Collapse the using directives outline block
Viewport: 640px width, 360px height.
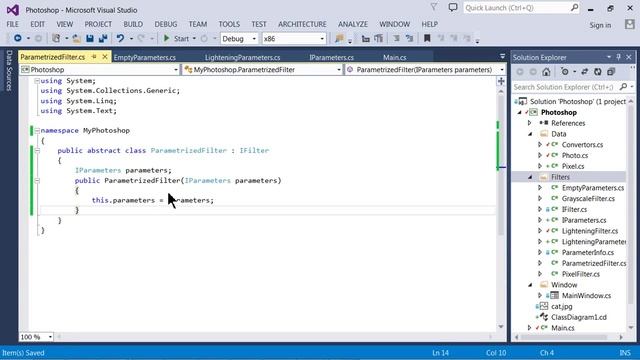pyautogui.click(x=37, y=81)
